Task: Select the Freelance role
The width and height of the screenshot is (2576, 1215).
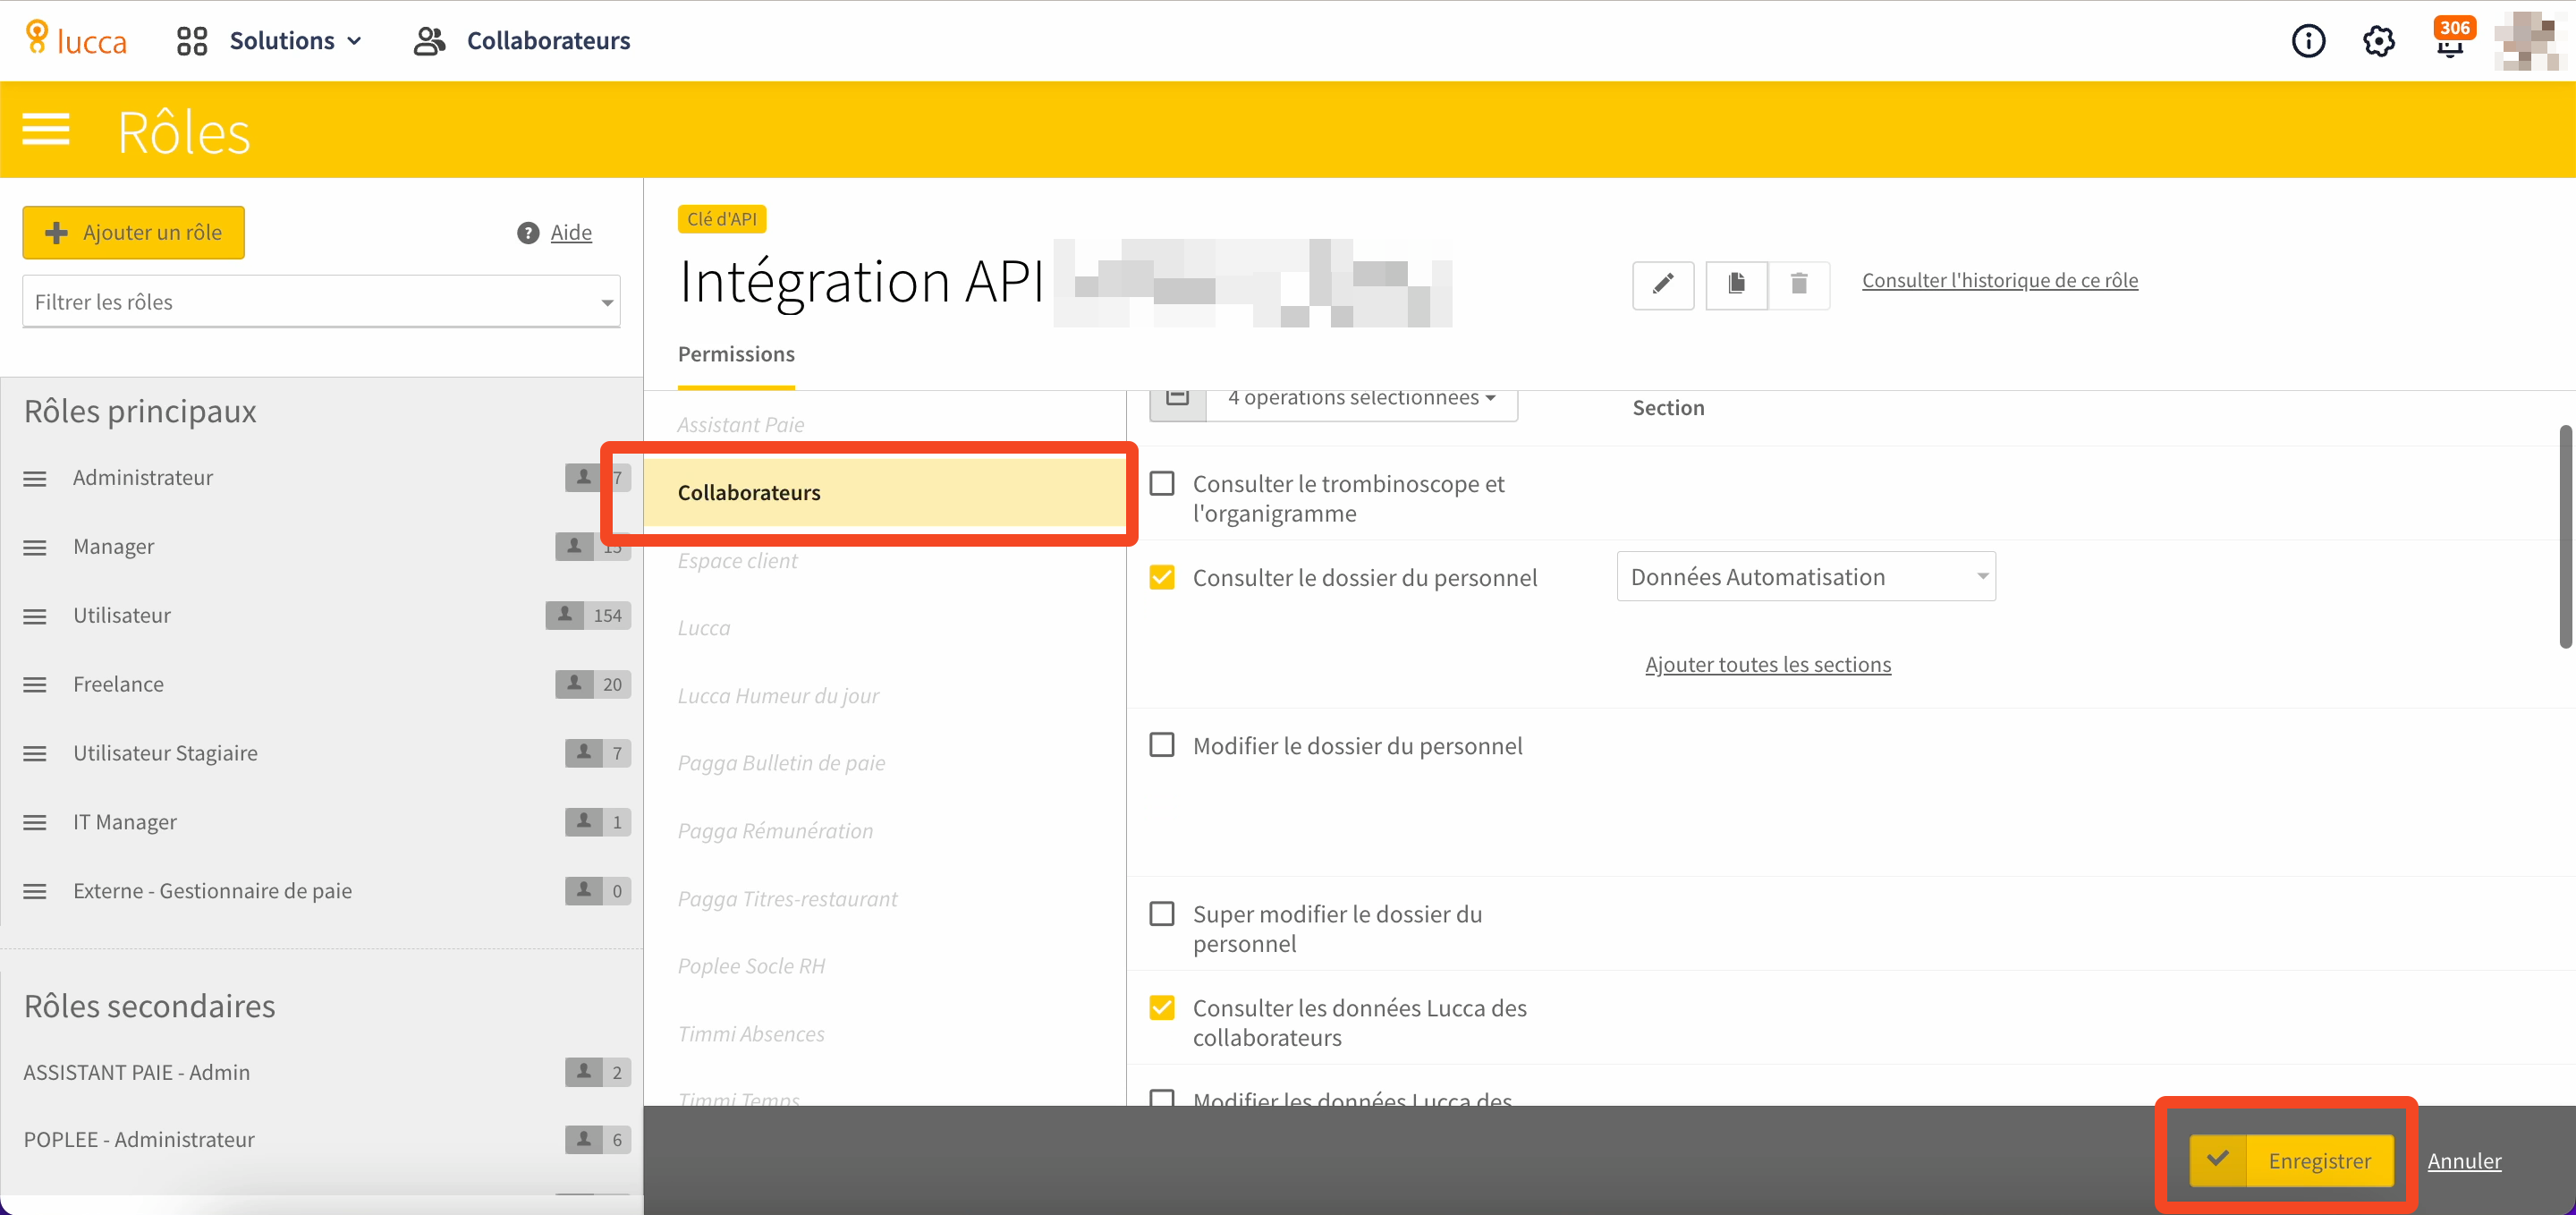Action: click(x=118, y=684)
